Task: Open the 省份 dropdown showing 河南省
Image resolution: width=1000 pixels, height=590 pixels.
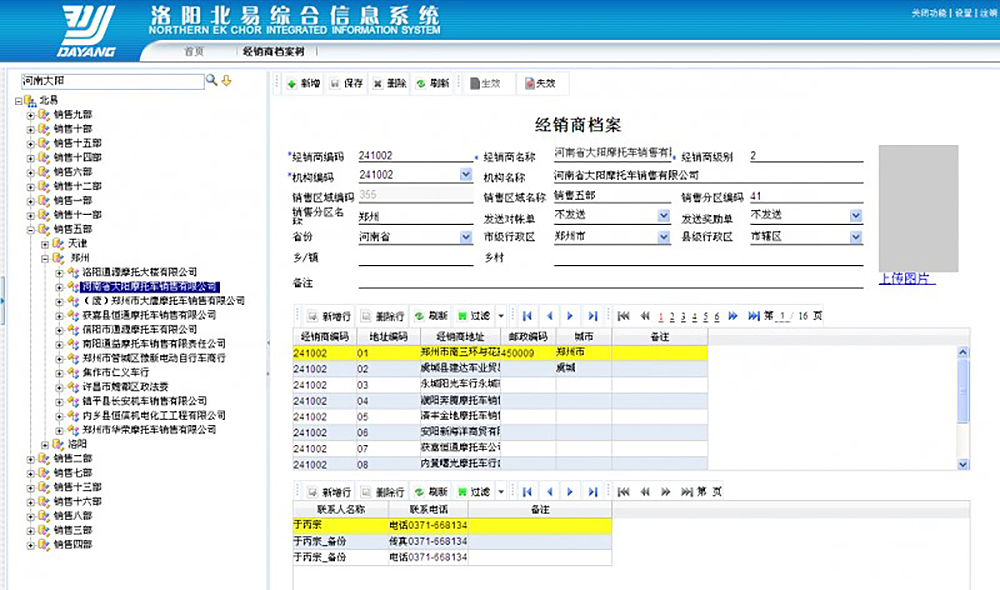Action: [x=466, y=237]
